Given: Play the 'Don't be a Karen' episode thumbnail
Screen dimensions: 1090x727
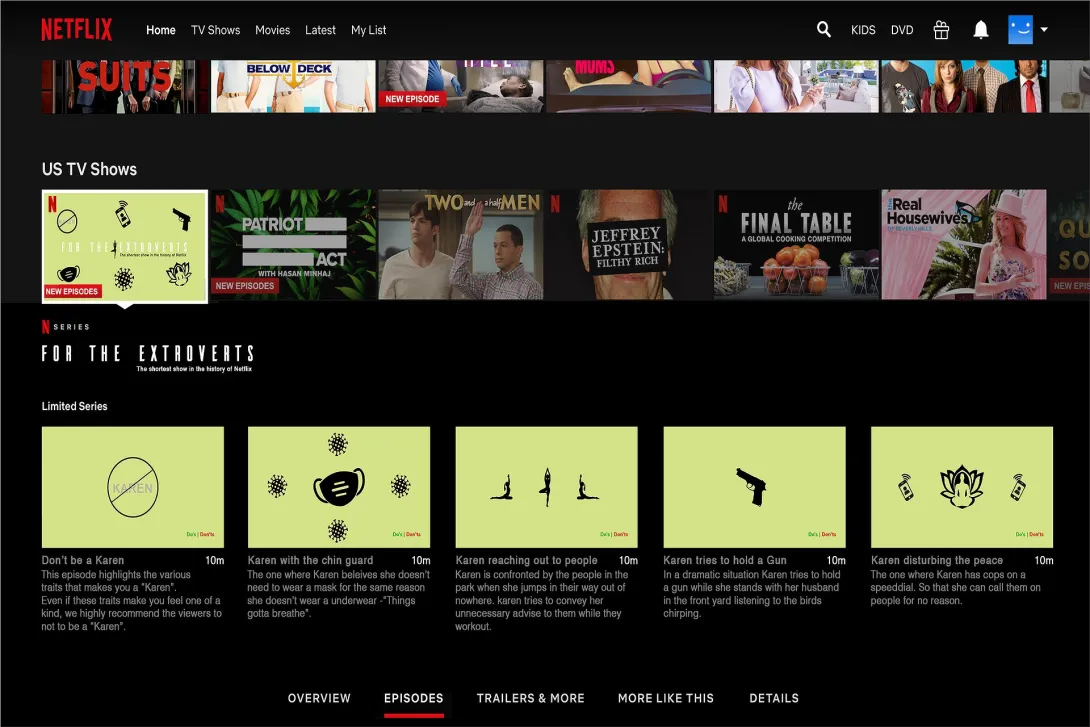Looking at the screenshot, I should [133, 487].
